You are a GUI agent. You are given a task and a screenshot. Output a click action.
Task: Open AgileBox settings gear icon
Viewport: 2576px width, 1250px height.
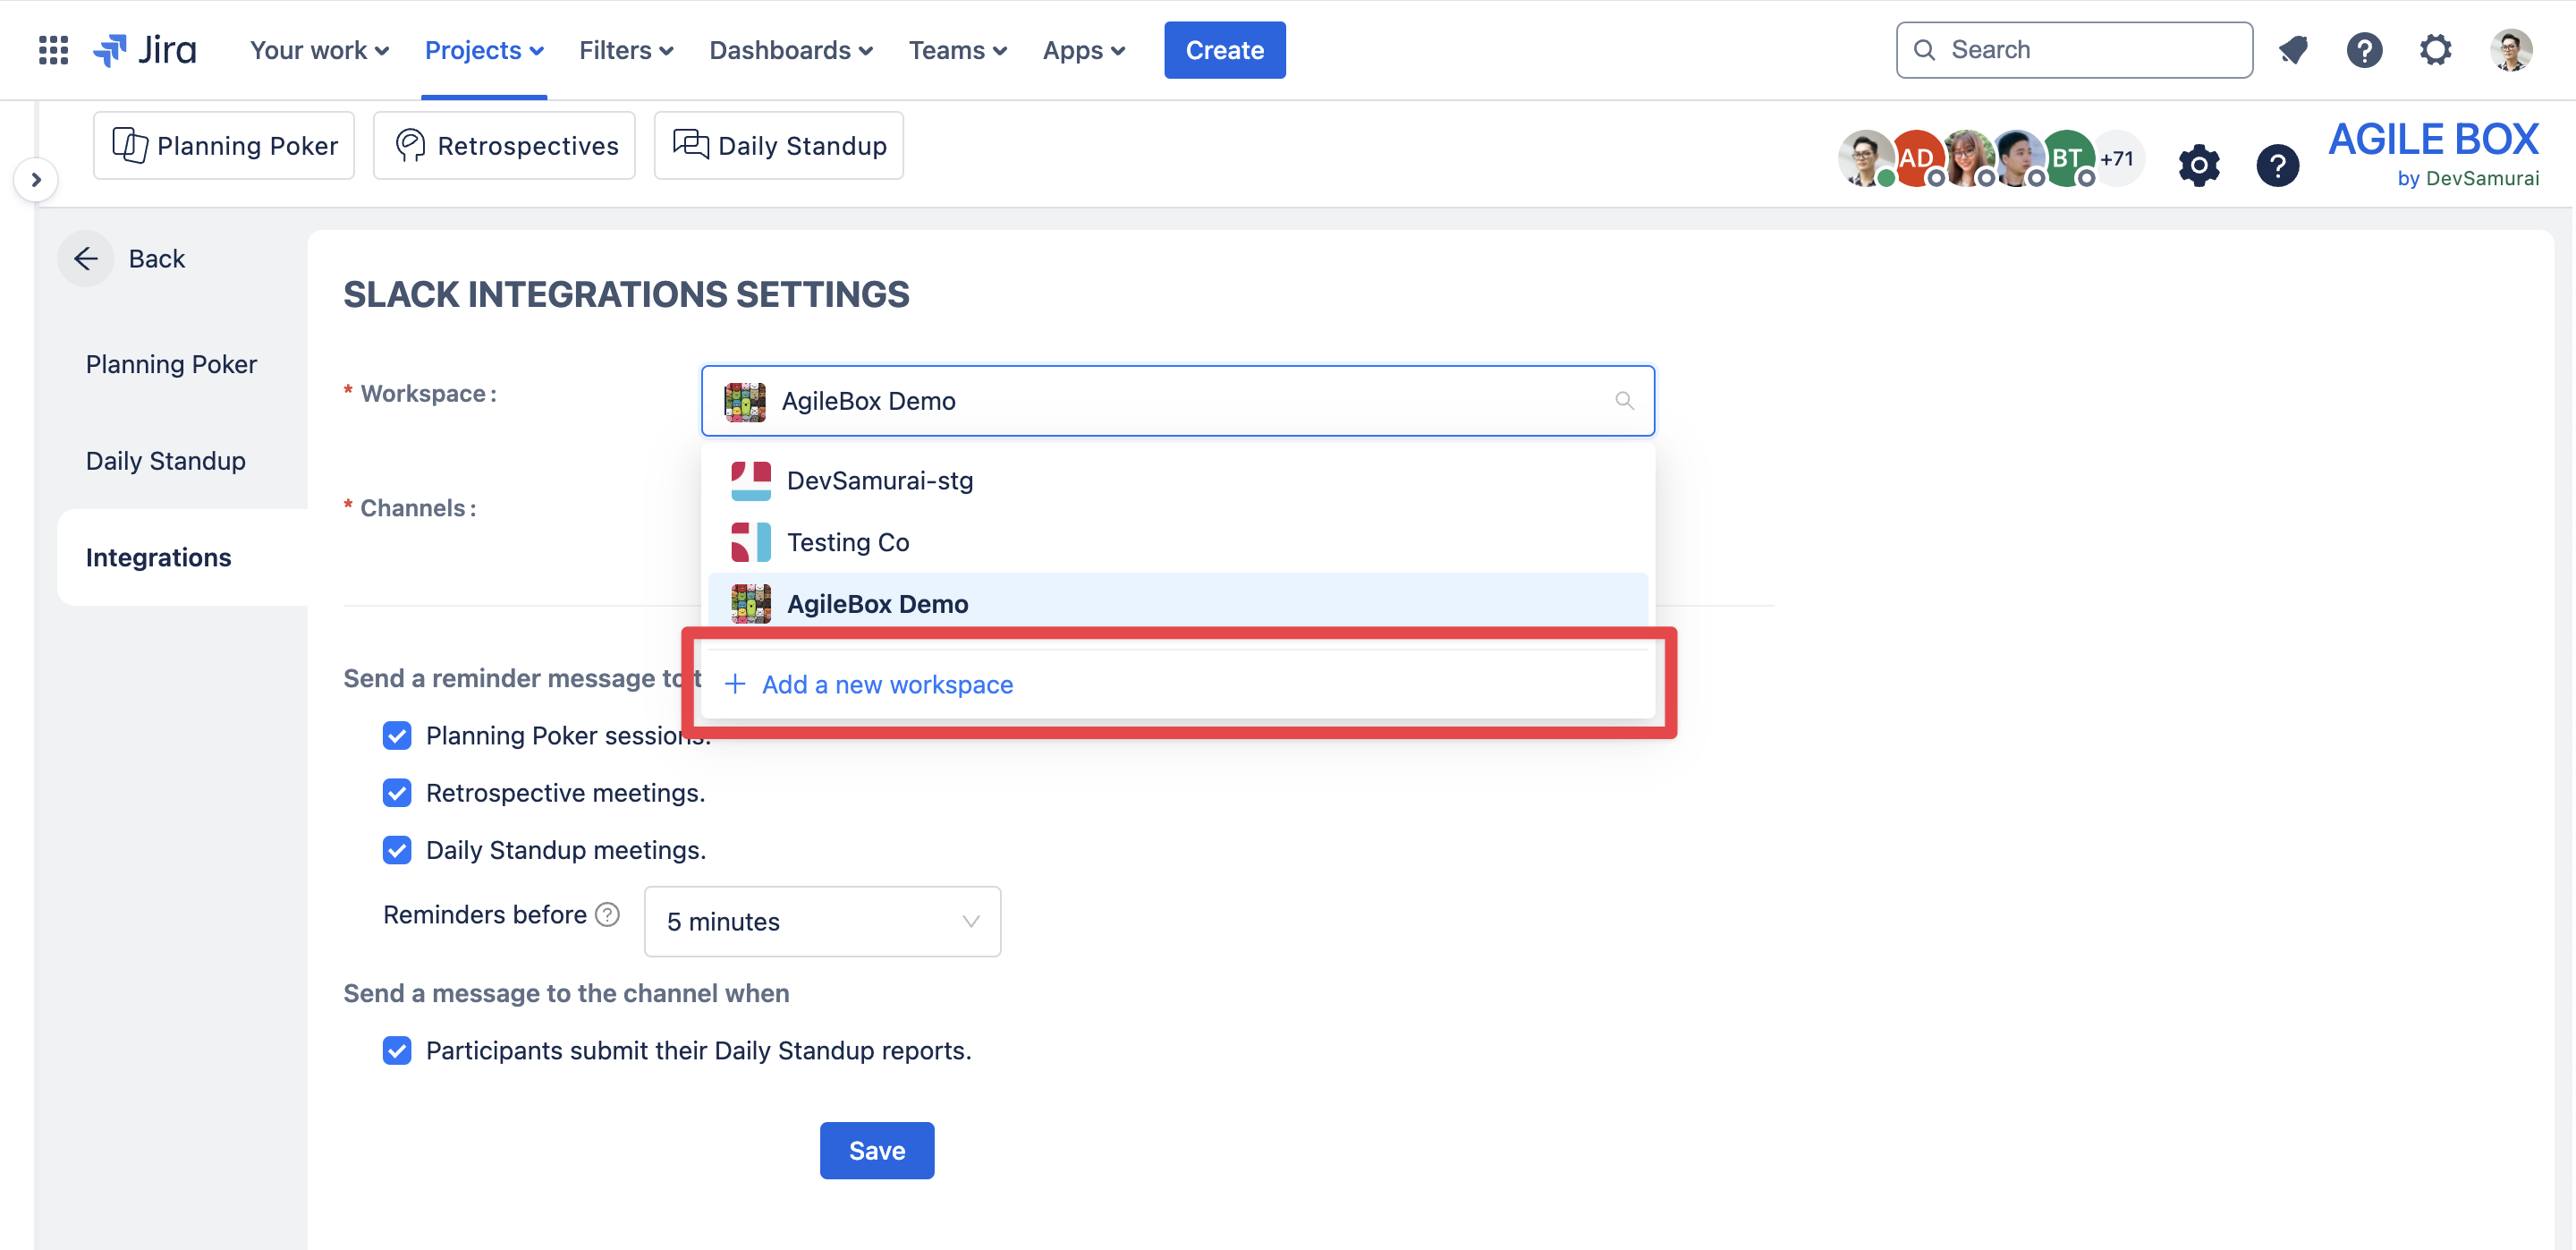pos(2198,165)
